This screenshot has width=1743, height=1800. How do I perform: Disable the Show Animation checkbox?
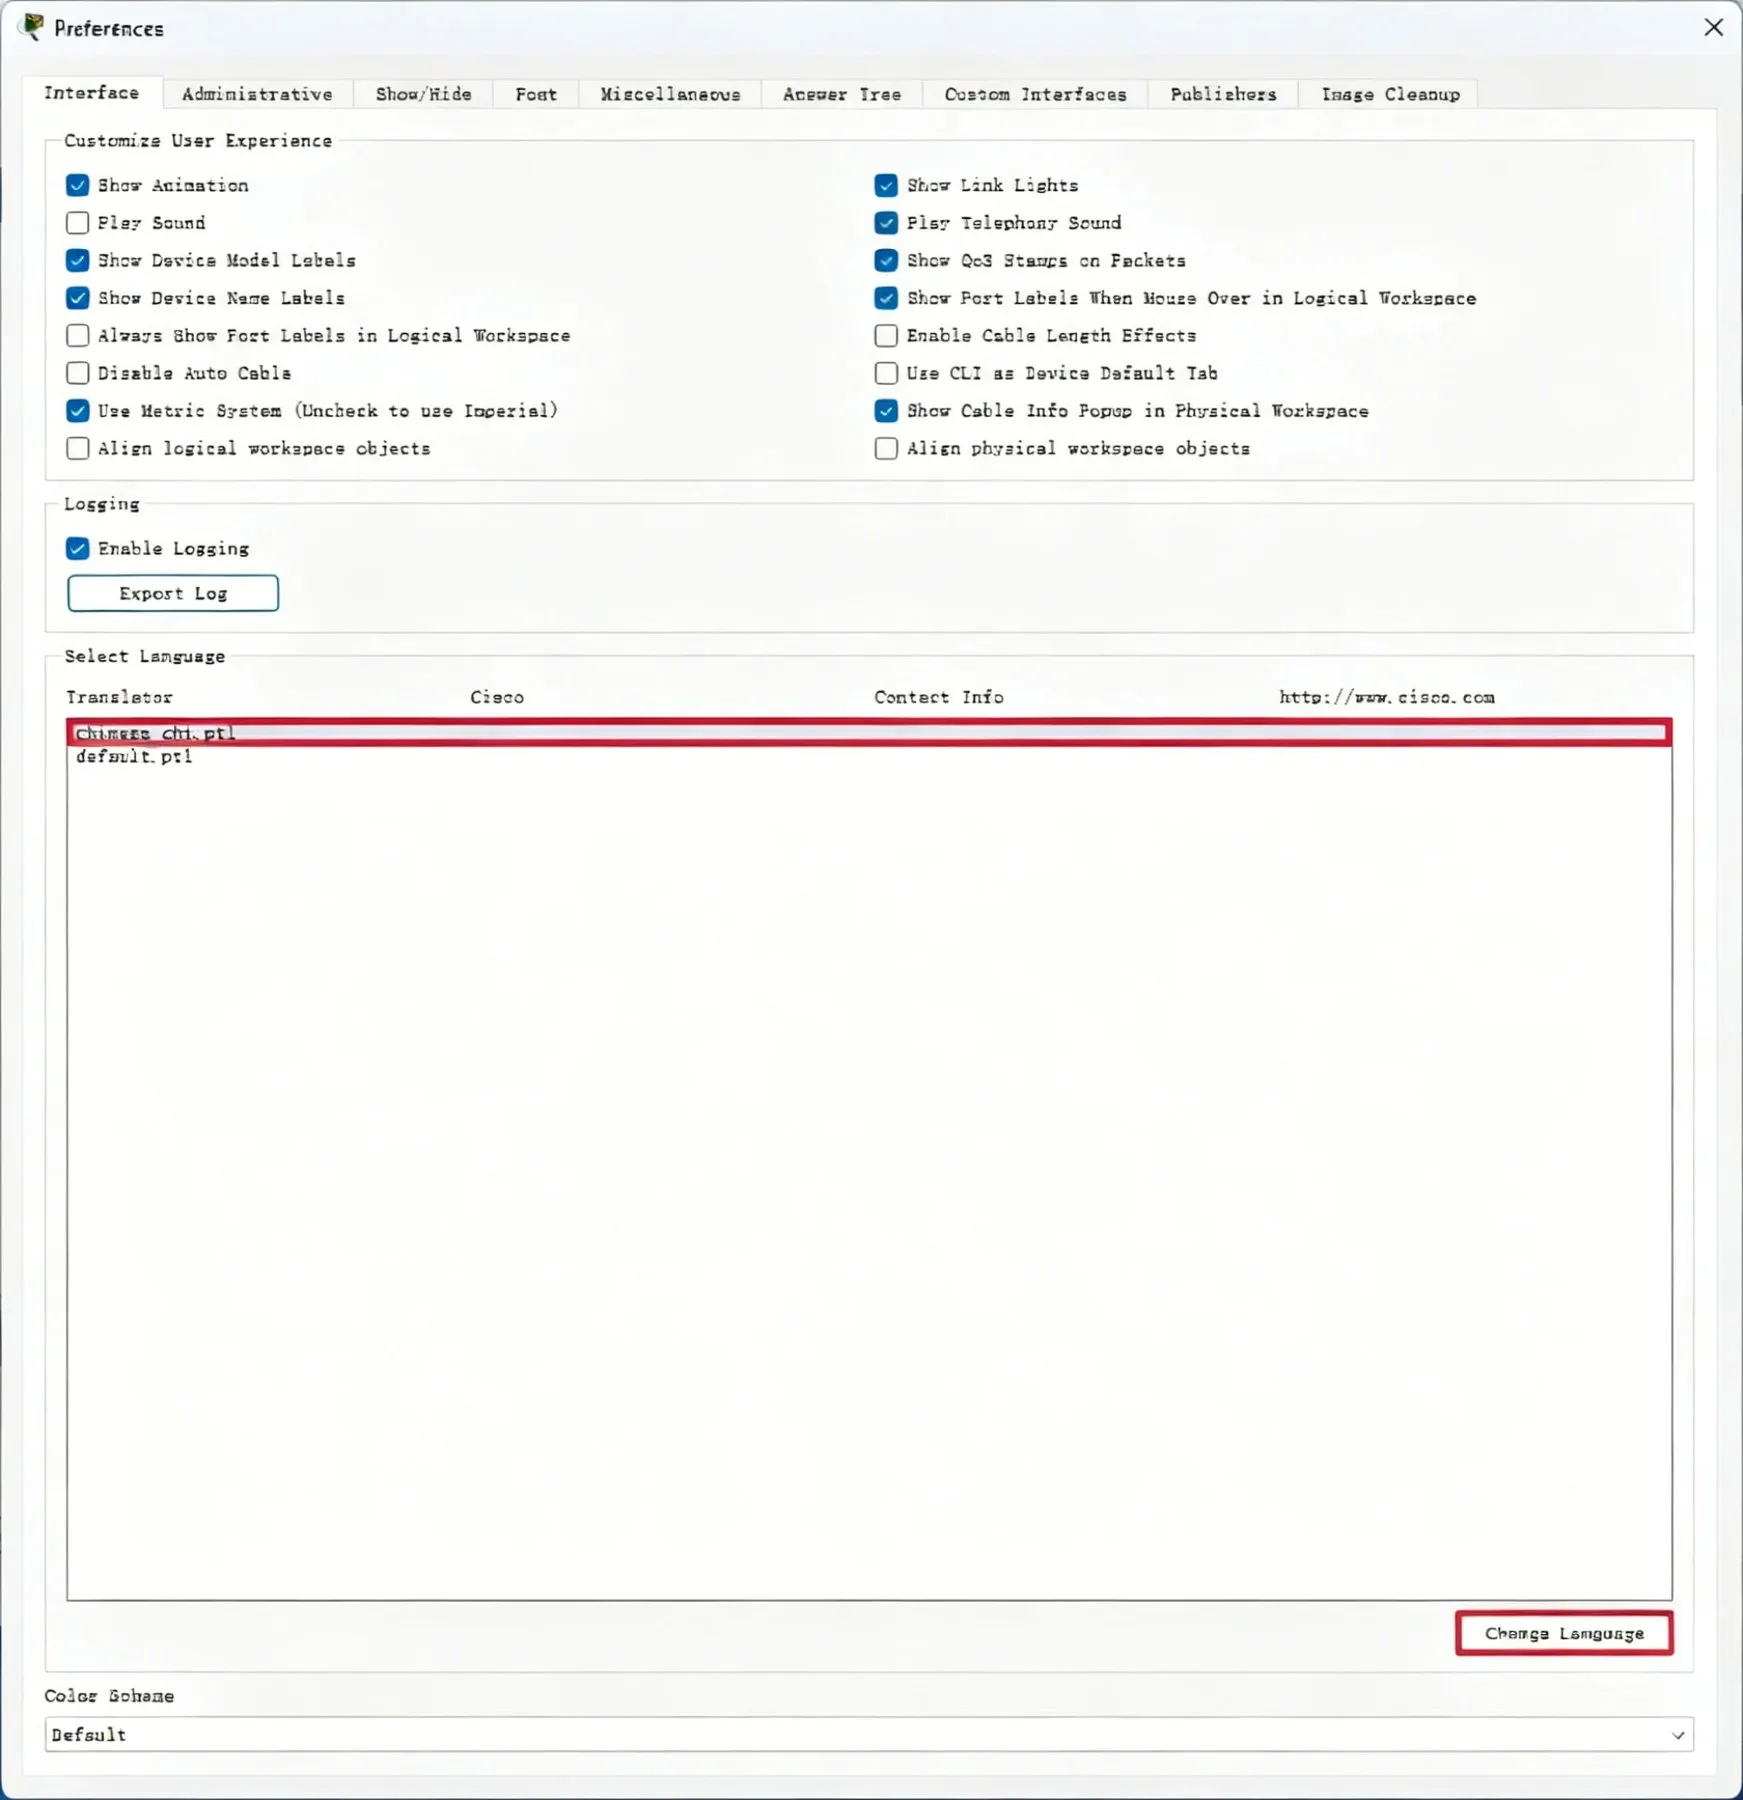[x=77, y=185]
